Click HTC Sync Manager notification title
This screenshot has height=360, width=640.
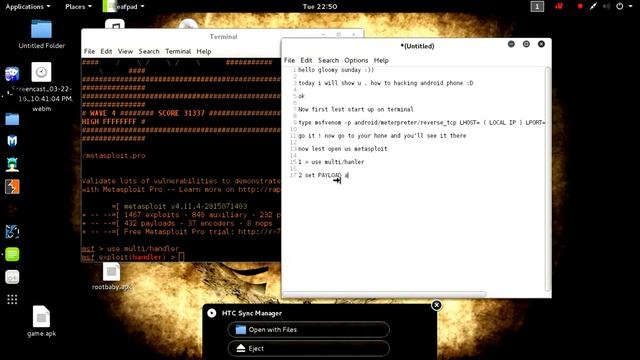252,313
